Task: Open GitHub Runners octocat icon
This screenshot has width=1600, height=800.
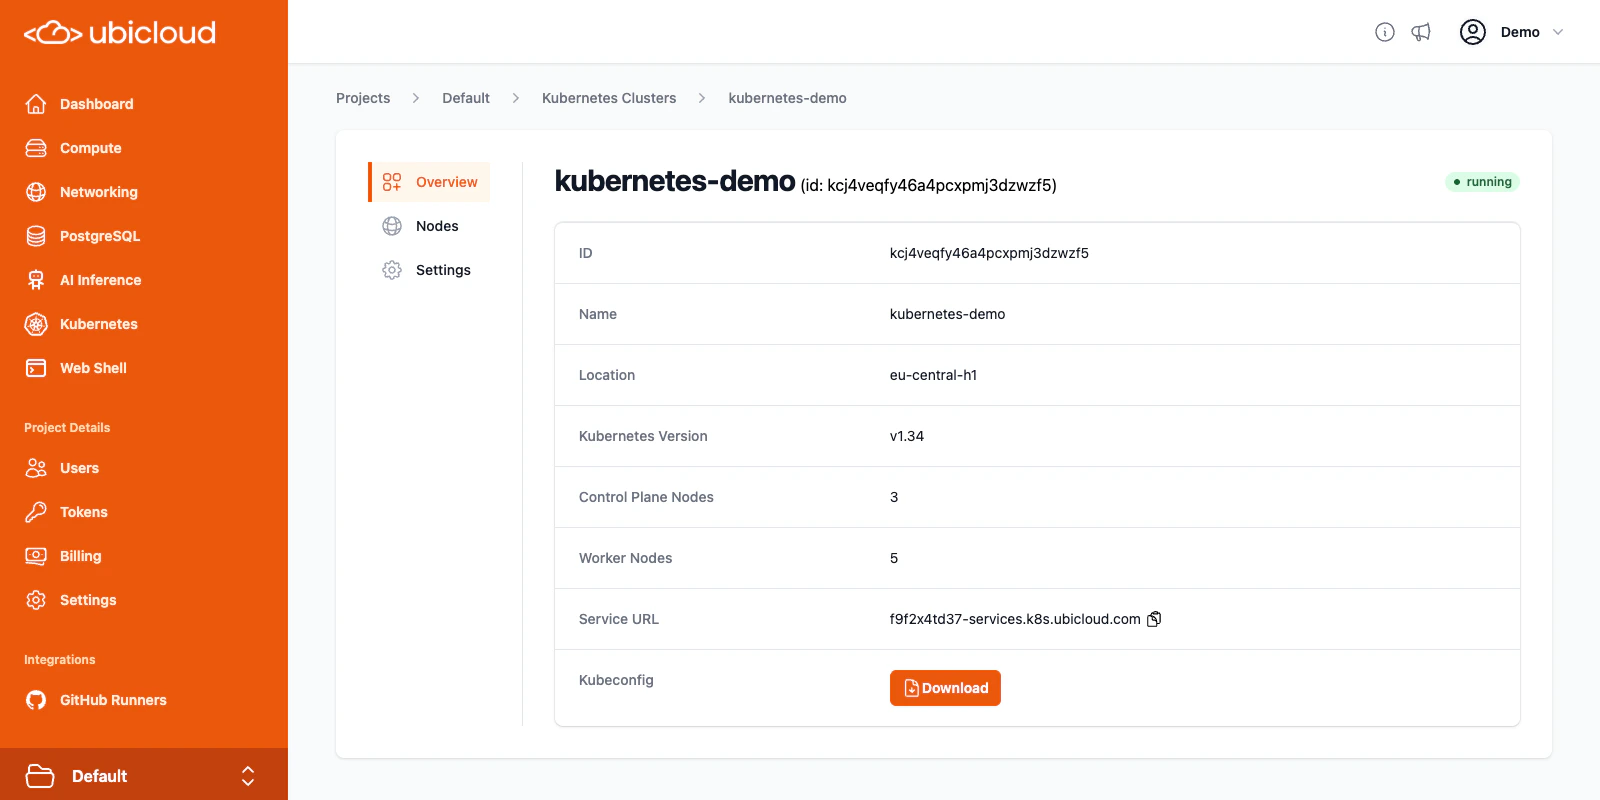Action: point(36,700)
